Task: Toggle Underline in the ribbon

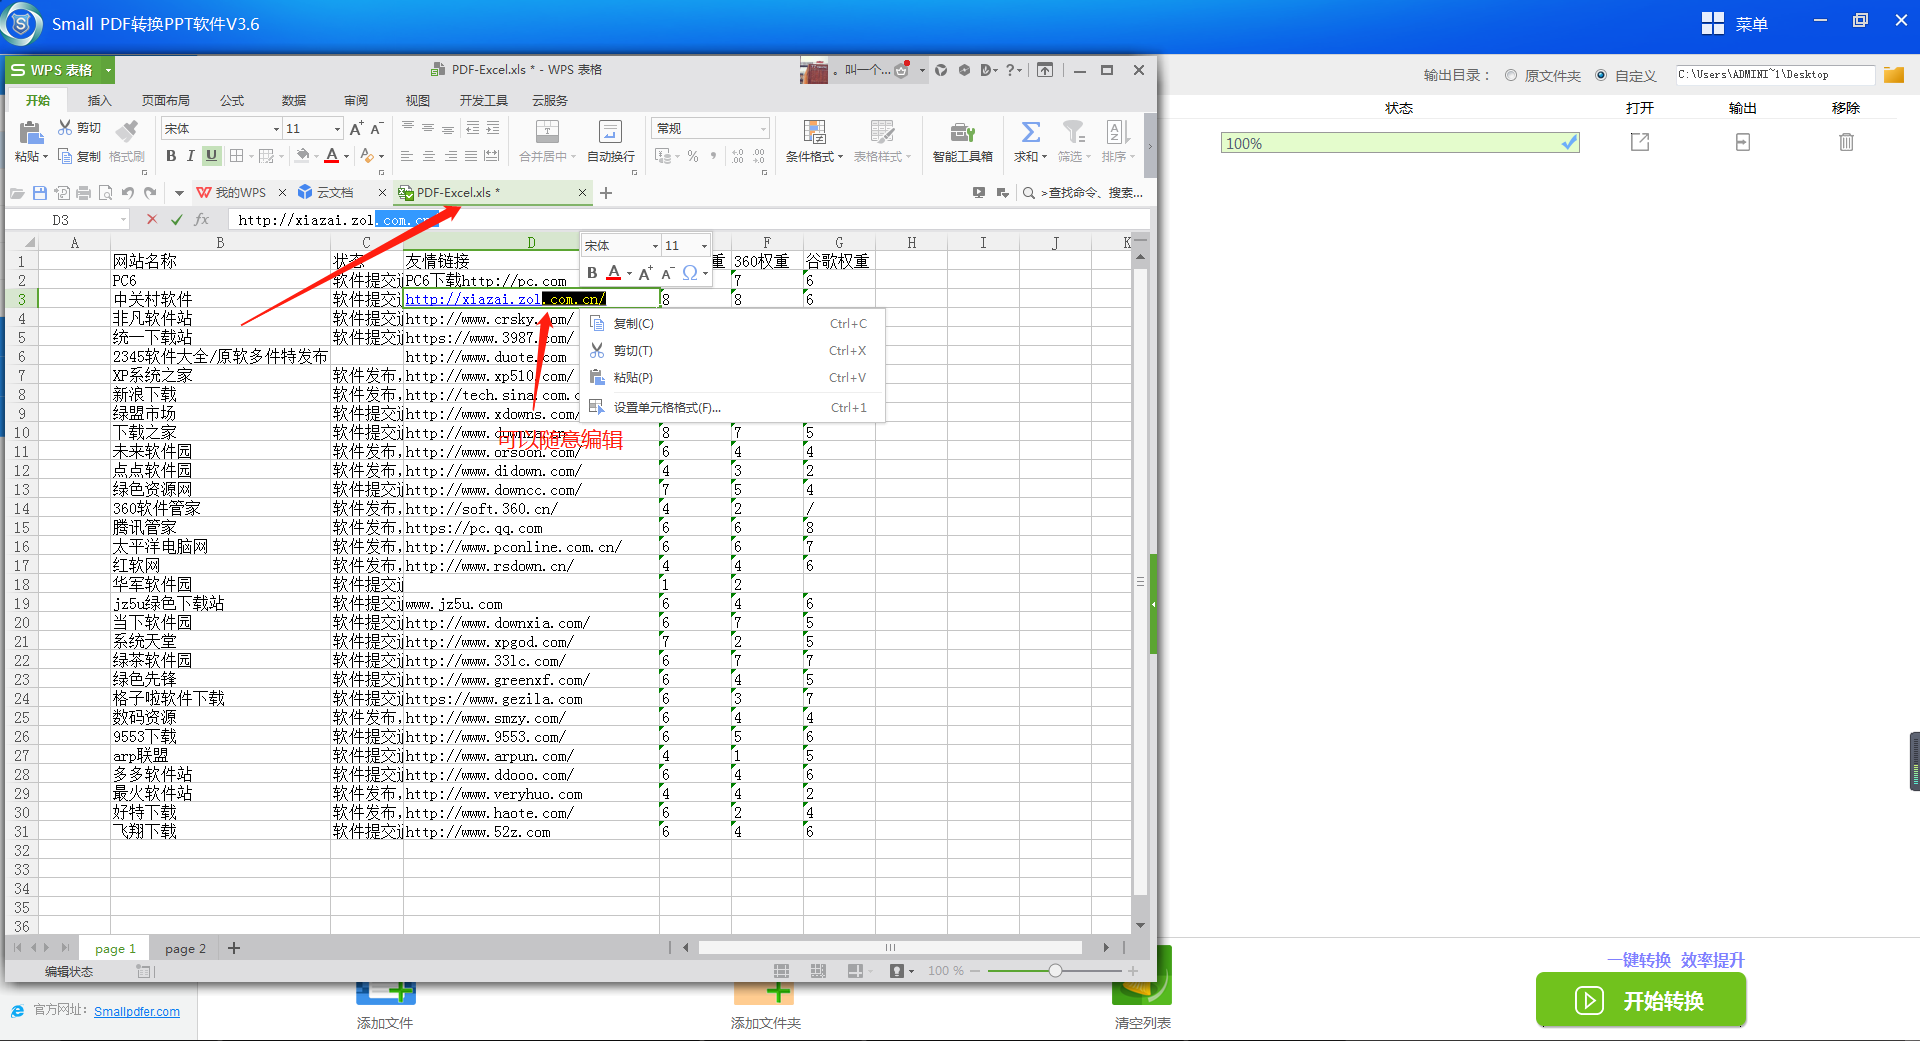Action: click(211, 156)
